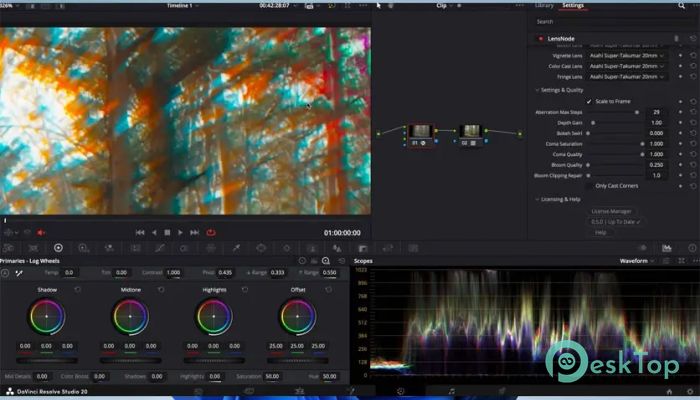Open the Timeline 1 dropdown

click(183, 5)
